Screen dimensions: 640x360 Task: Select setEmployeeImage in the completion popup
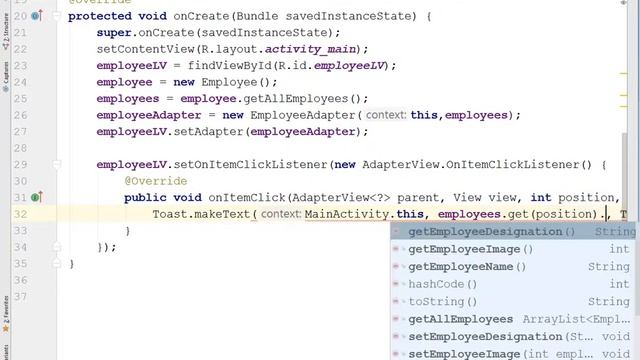click(x=513, y=353)
